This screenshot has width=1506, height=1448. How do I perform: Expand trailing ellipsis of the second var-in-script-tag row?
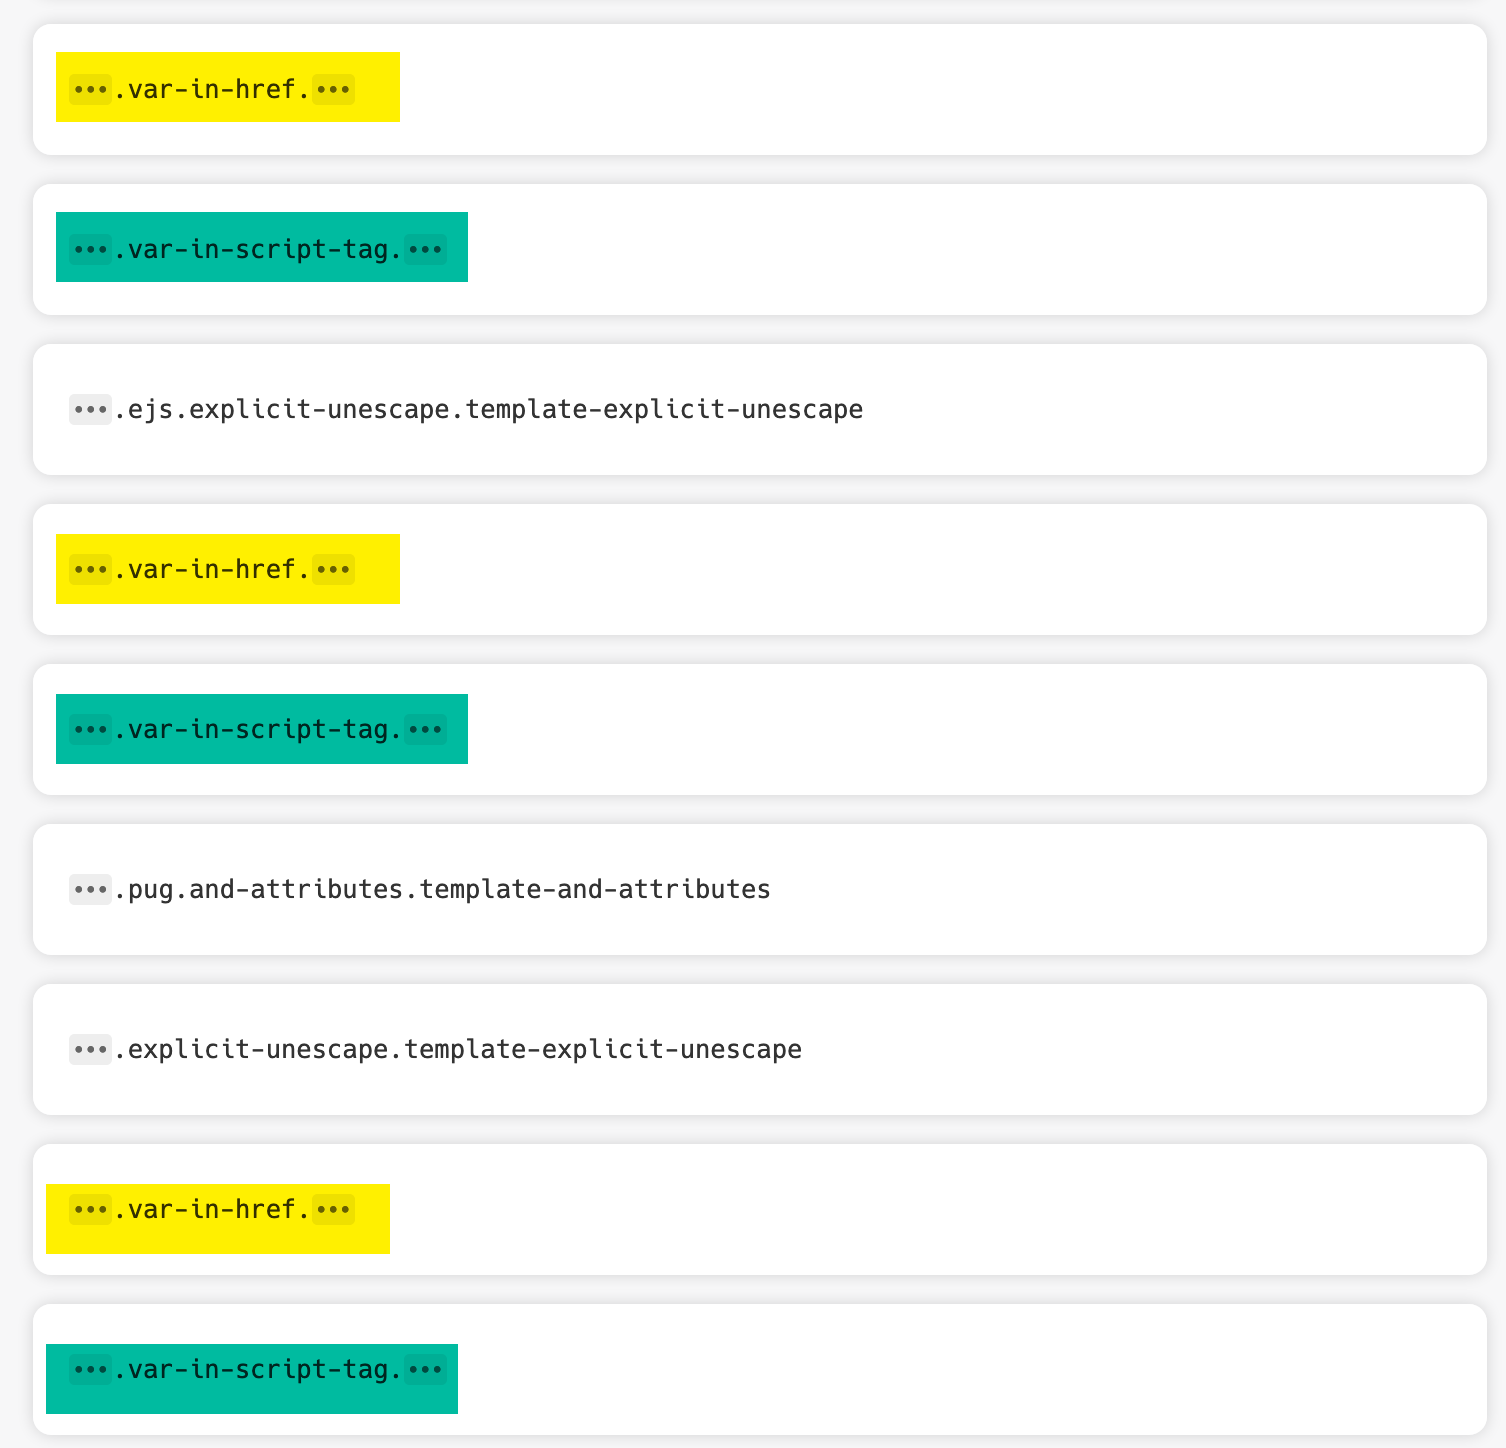click(424, 729)
